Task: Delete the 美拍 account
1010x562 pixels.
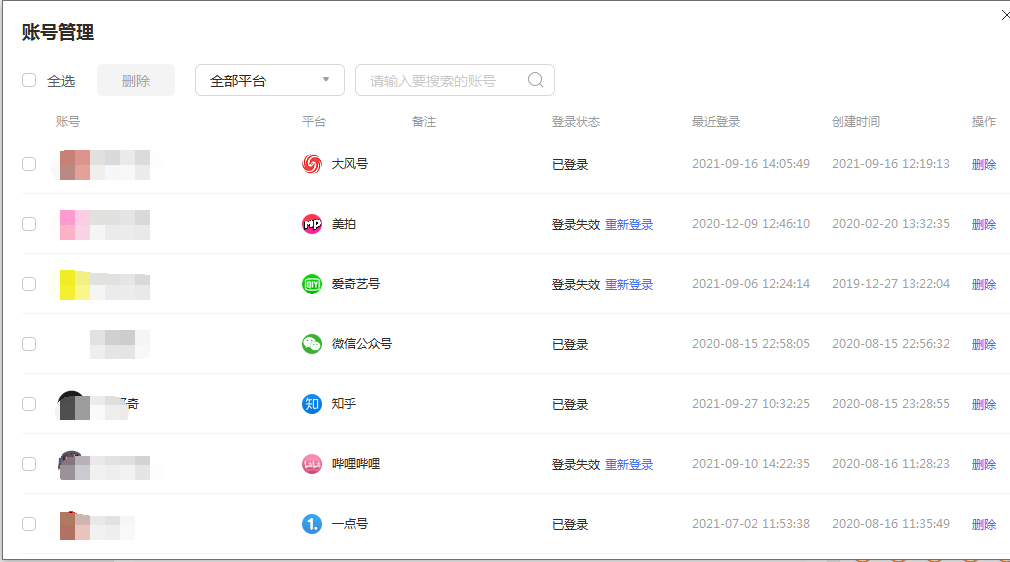Action: point(984,224)
